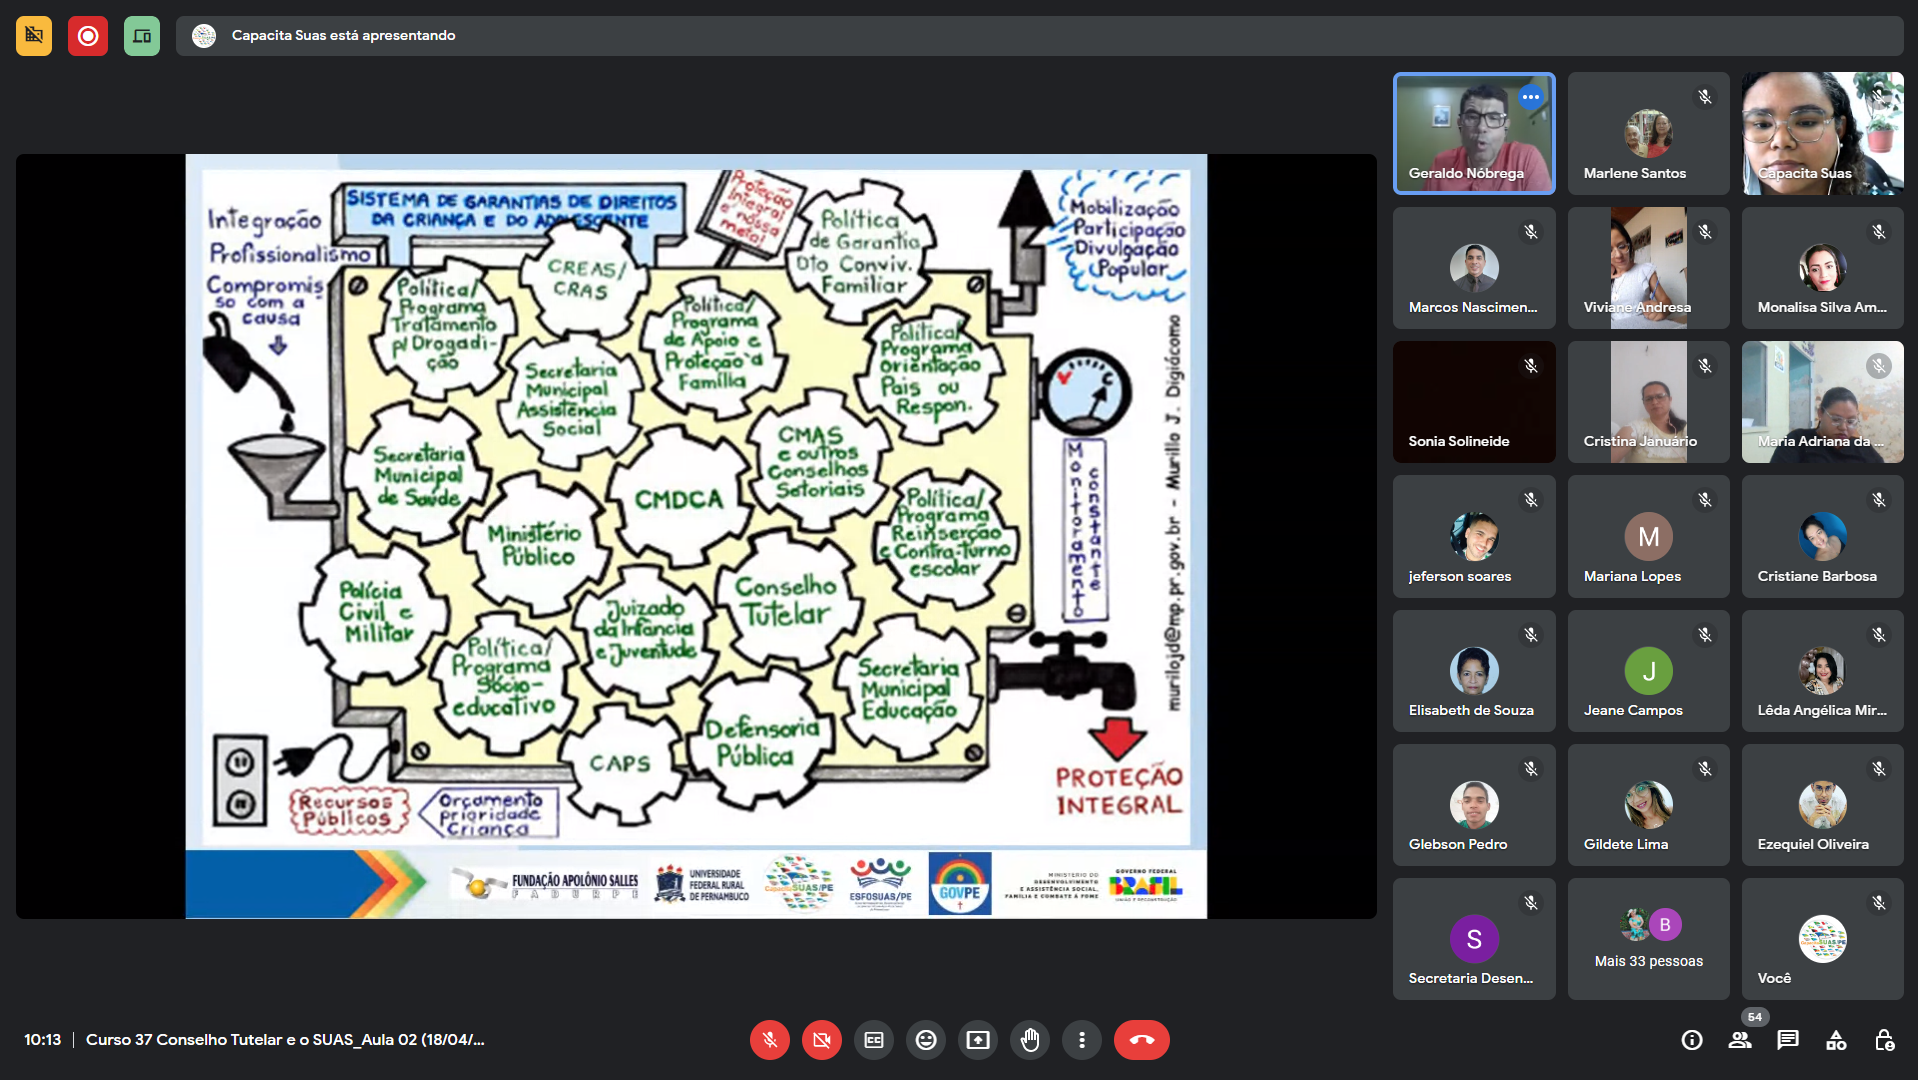Click the present screen icon
1918x1080 pixels.
click(978, 1040)
